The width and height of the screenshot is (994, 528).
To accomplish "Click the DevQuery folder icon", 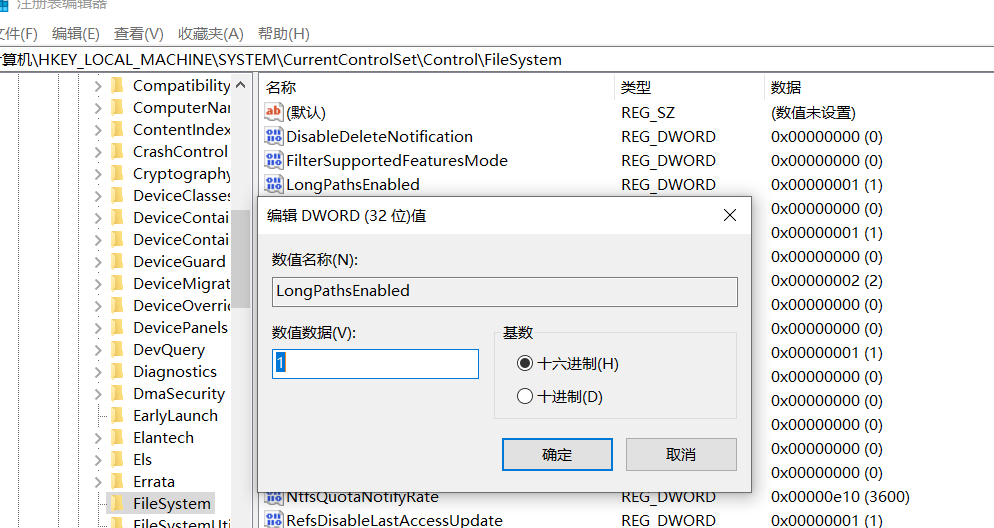I will (x=117, y=349).
